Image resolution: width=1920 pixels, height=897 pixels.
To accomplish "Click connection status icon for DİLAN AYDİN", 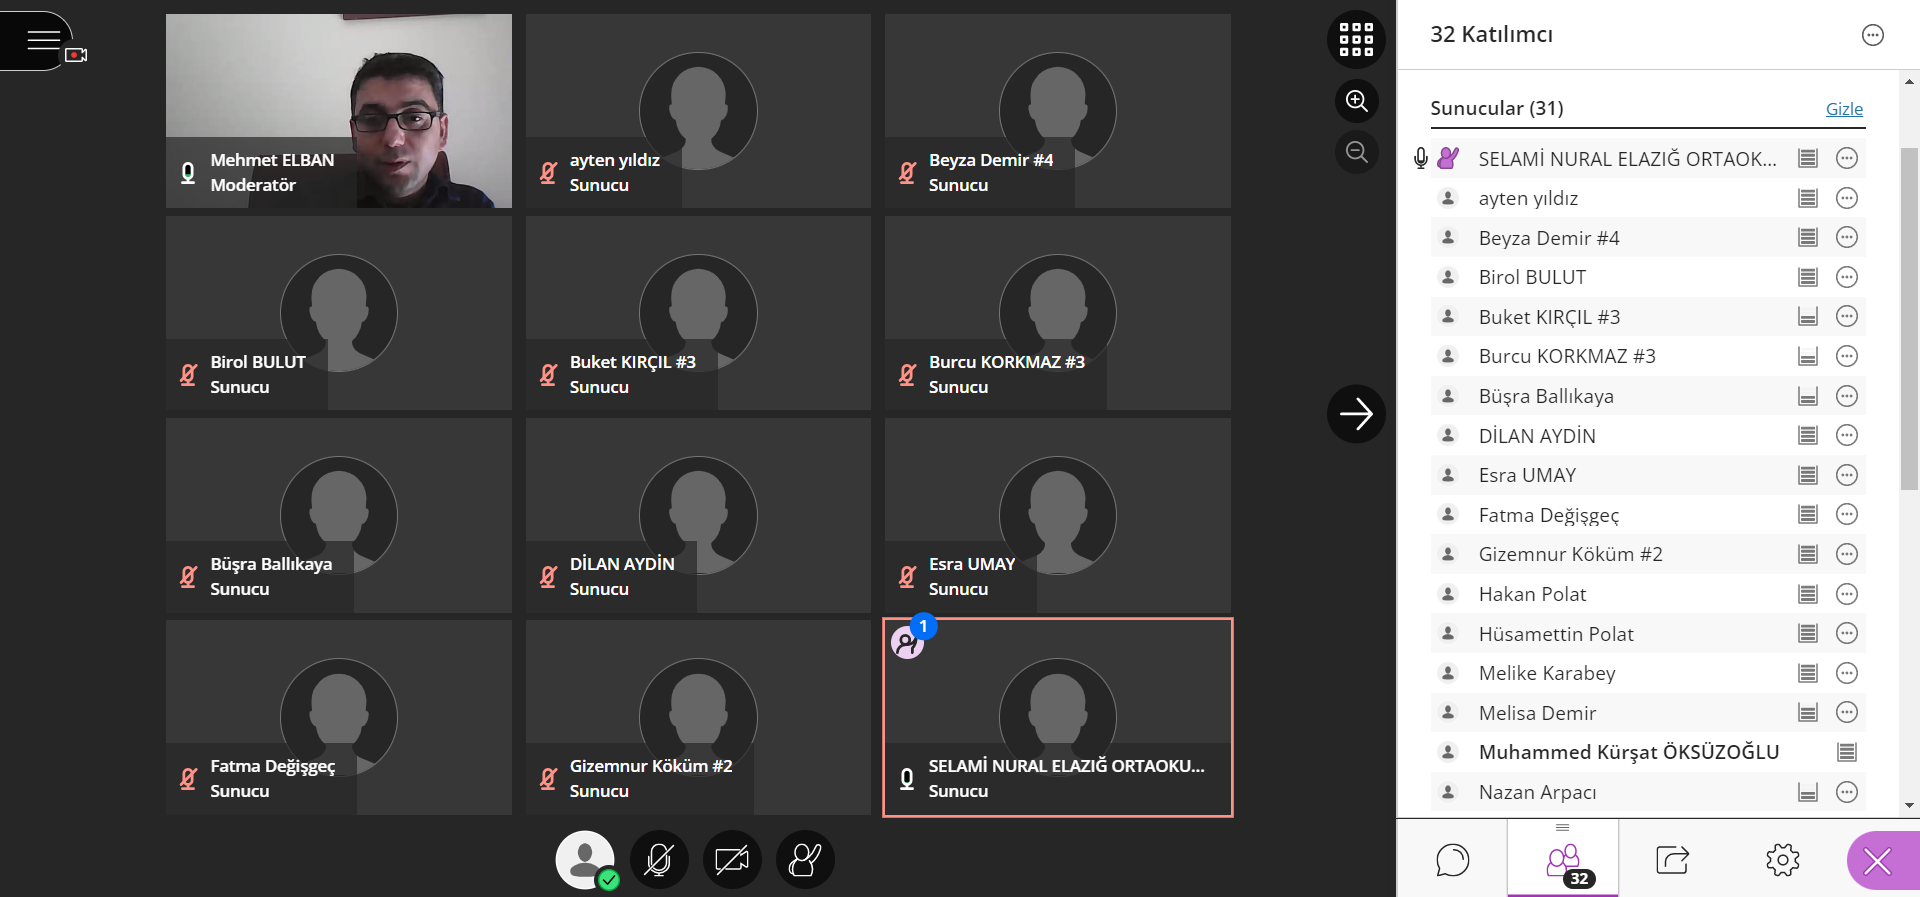I will tap(1808, 435).
